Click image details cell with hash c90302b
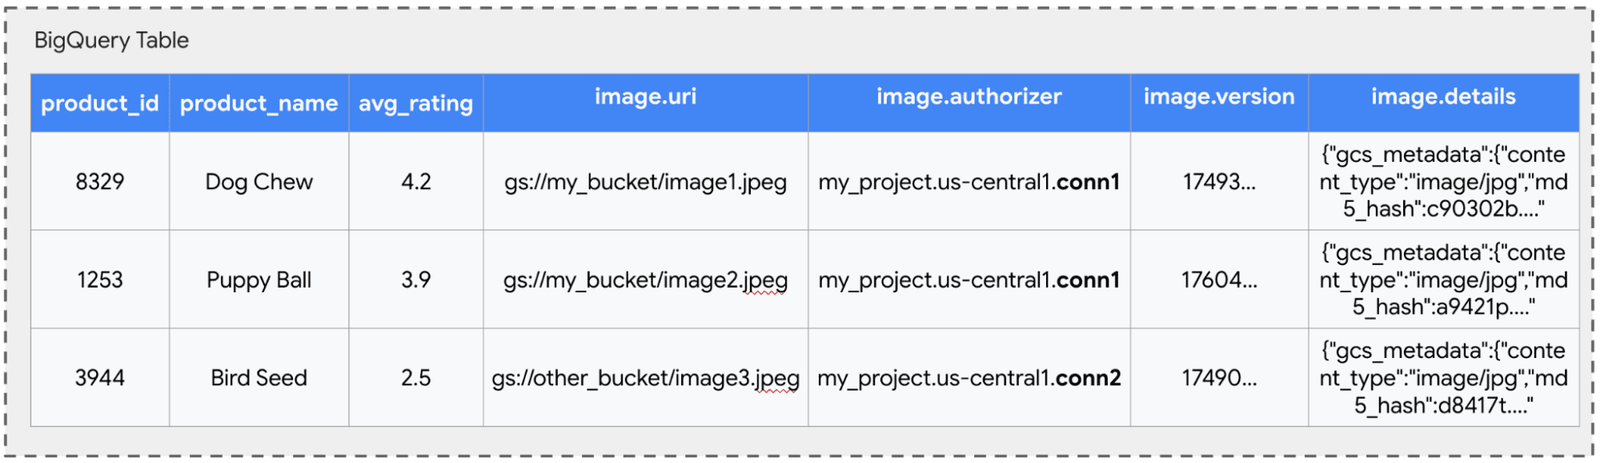 1443,182
